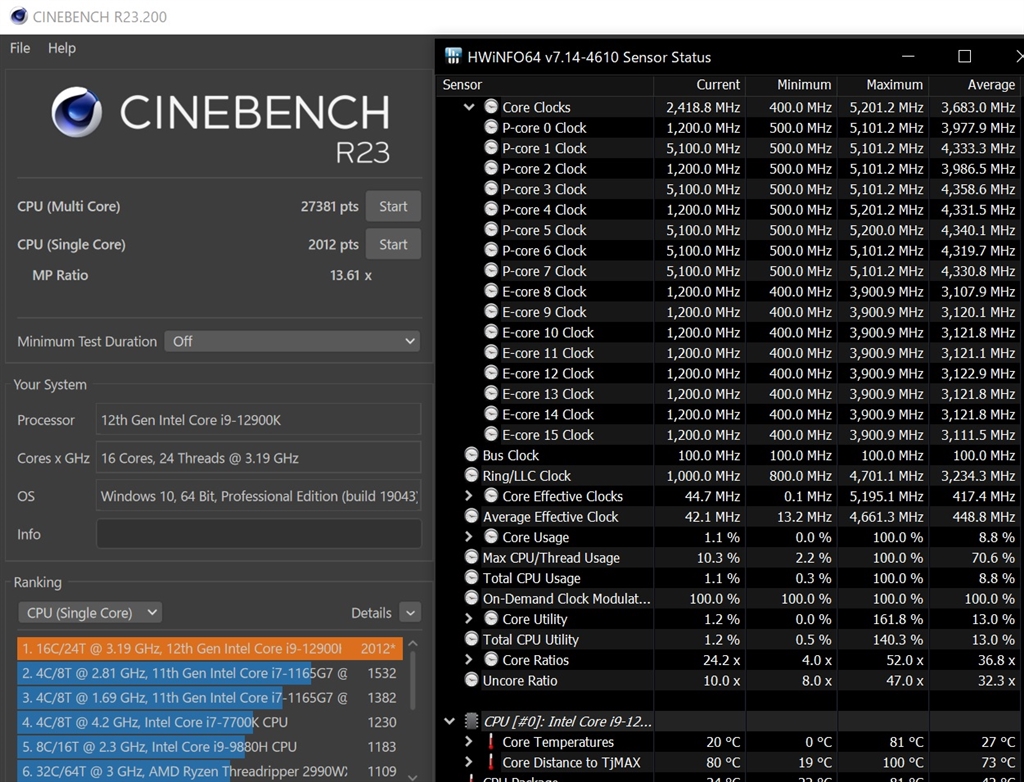Click the empty Info input field

[259, 534]
